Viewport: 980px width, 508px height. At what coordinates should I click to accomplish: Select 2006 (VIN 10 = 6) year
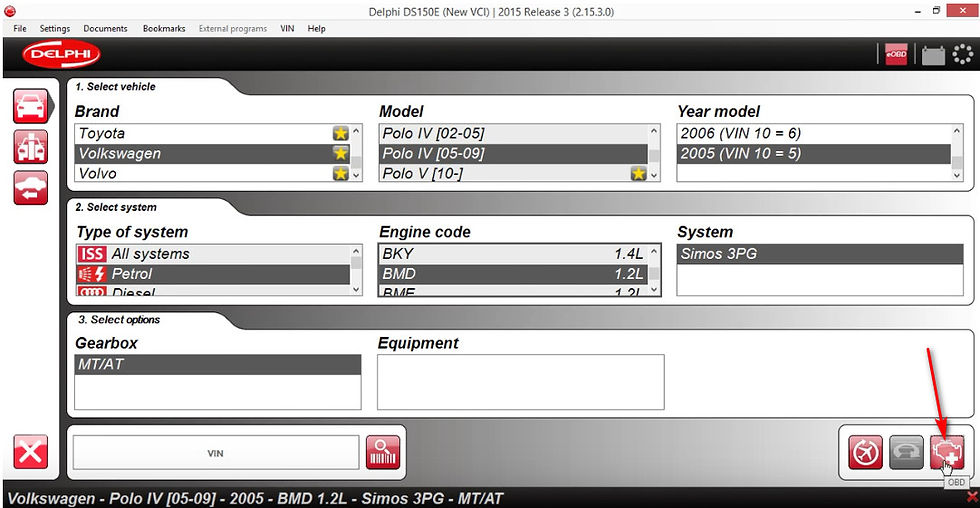pyautogui.click(x=814, y=133)
